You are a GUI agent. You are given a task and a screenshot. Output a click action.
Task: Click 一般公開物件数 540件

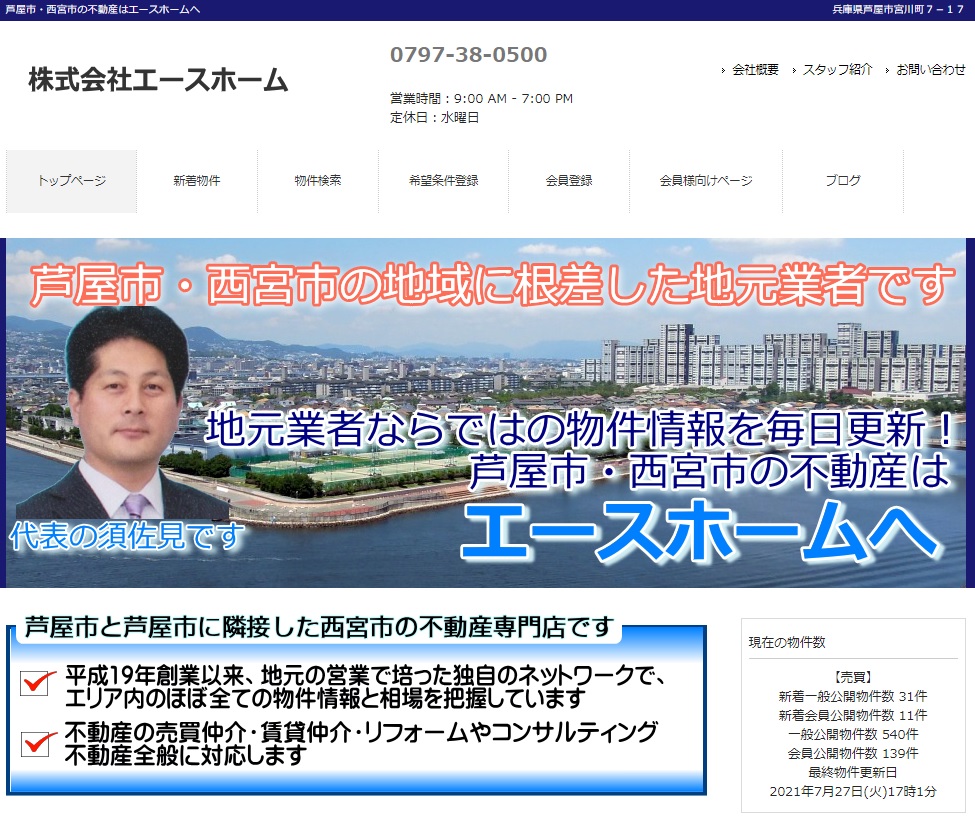click(x=853, y=734)
